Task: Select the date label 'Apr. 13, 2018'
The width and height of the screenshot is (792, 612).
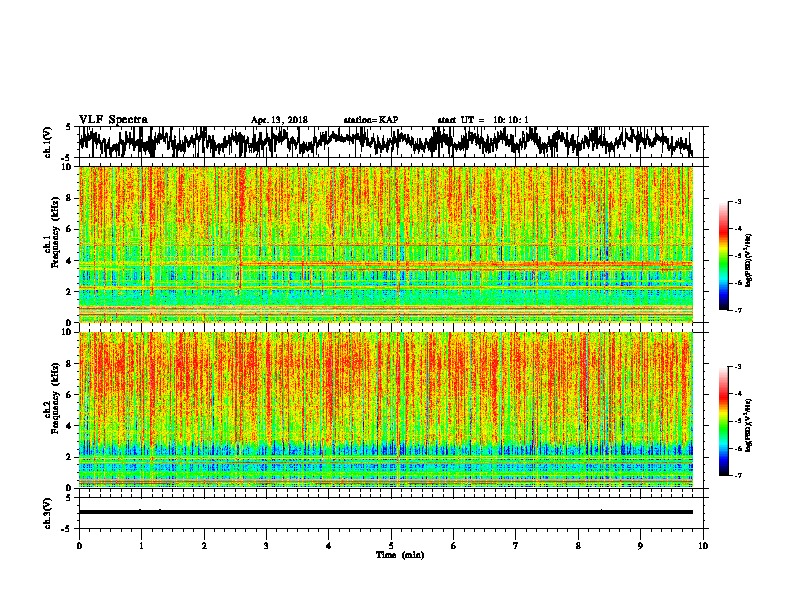Action: point(279,120)
